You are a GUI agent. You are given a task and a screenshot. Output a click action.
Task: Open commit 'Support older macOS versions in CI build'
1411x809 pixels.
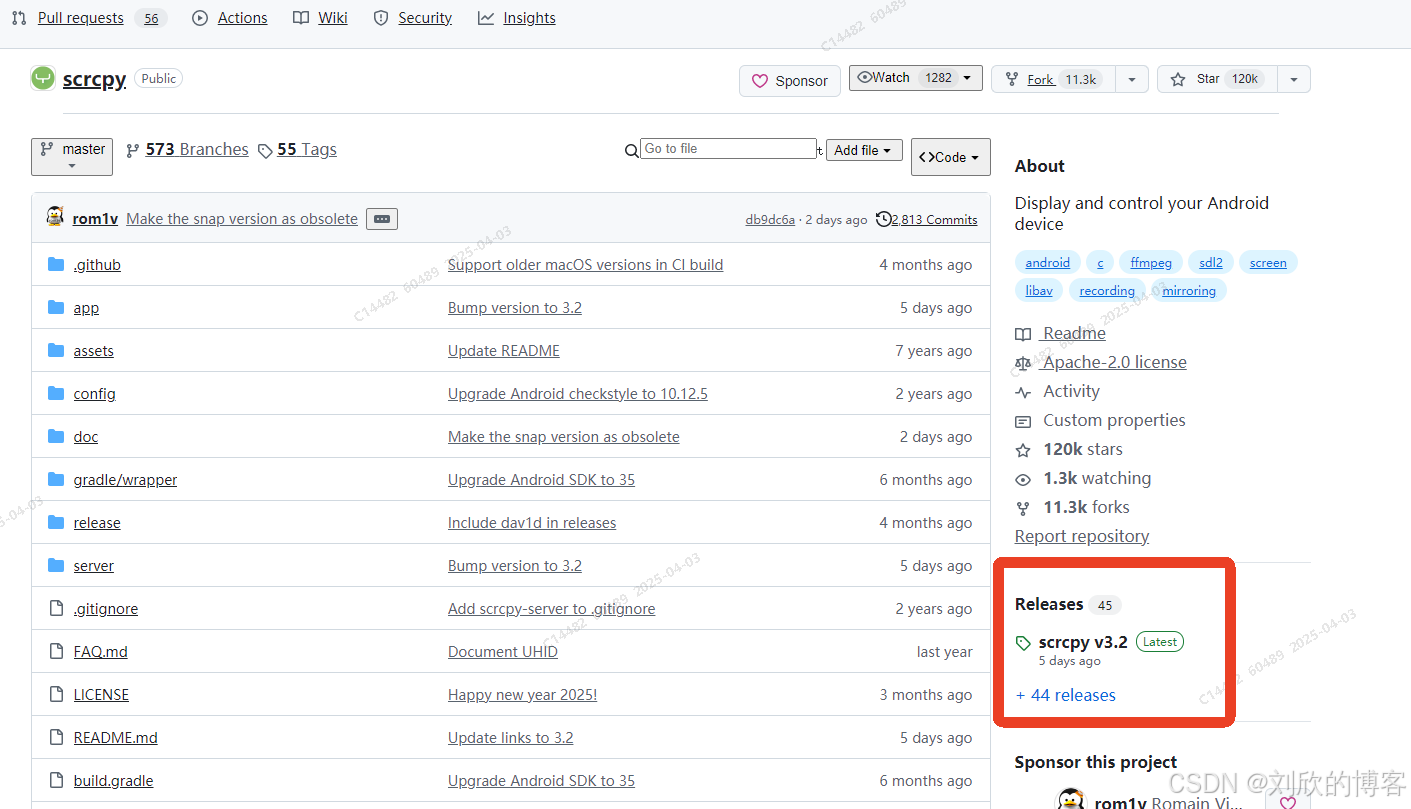585,265
